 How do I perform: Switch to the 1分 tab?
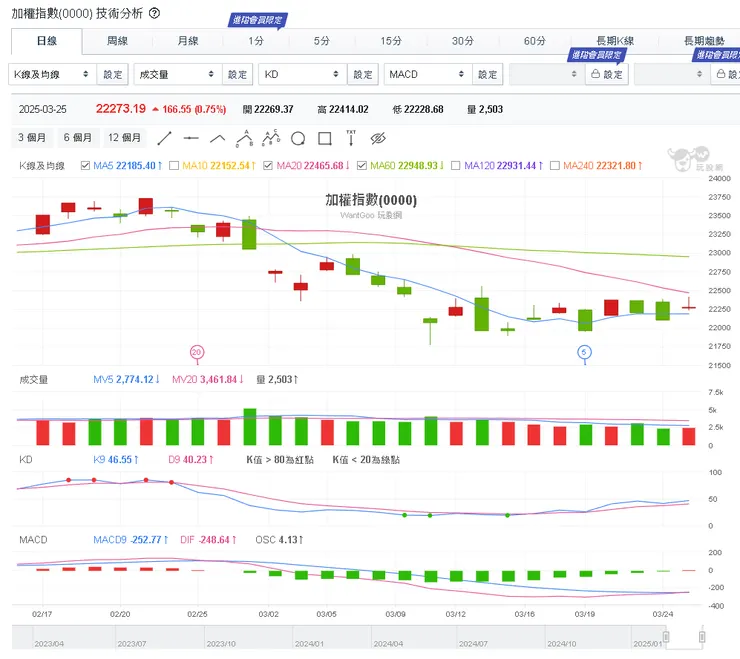[x=256, y=41]
